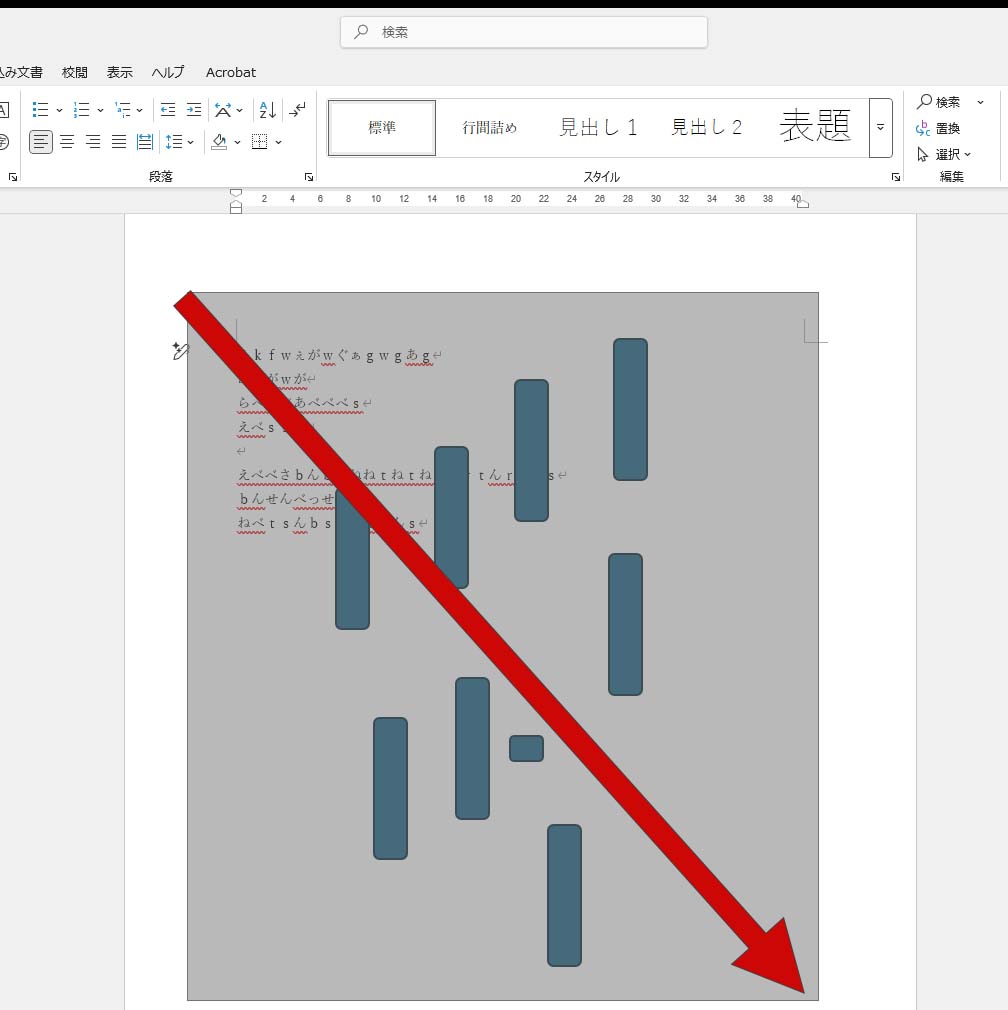Image resolution: width=1008 pixels, height=1010 pixels.
Task: Apply the 見出し 1 style
Action: tap(598, 128)
